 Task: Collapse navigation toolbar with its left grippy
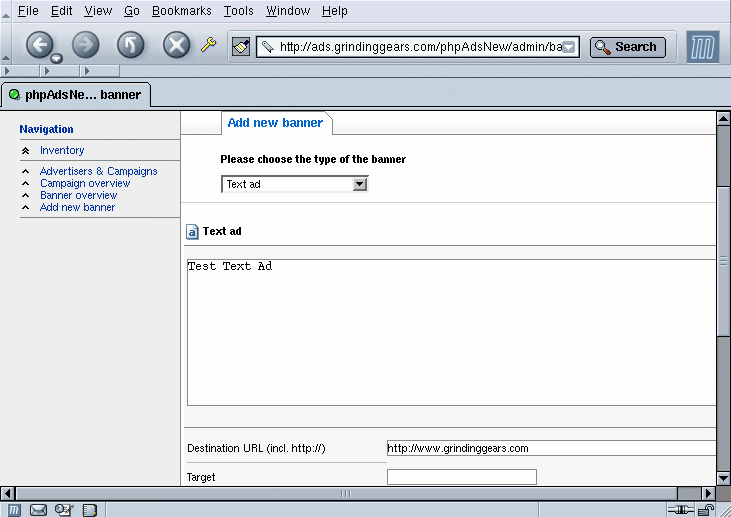pos(6,45)
